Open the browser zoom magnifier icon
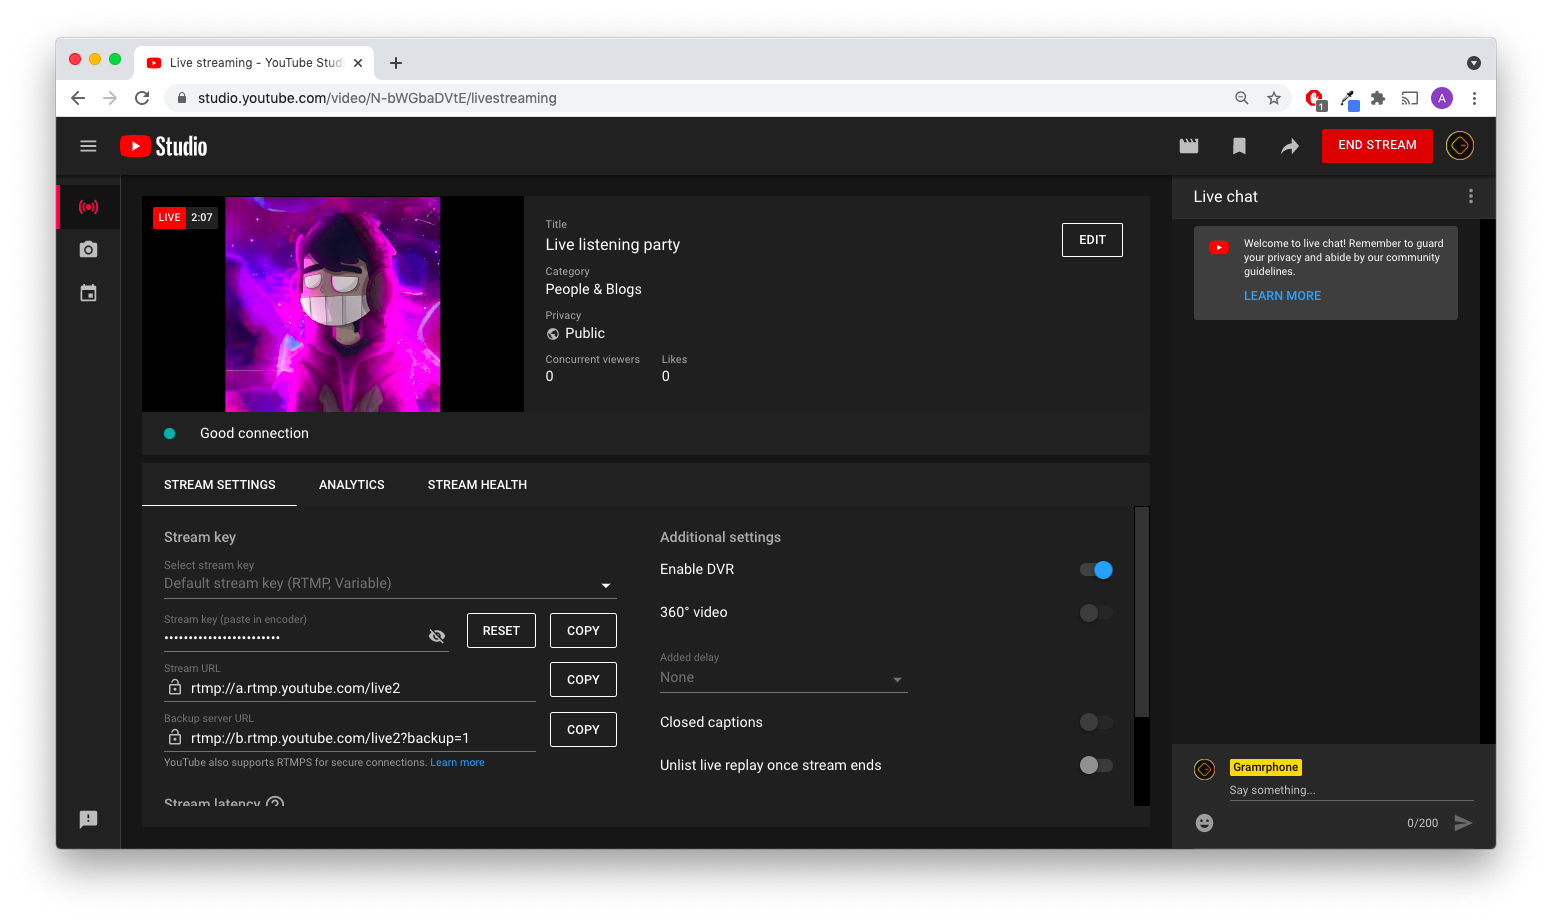The image size is (1552, 923). 1242,98
